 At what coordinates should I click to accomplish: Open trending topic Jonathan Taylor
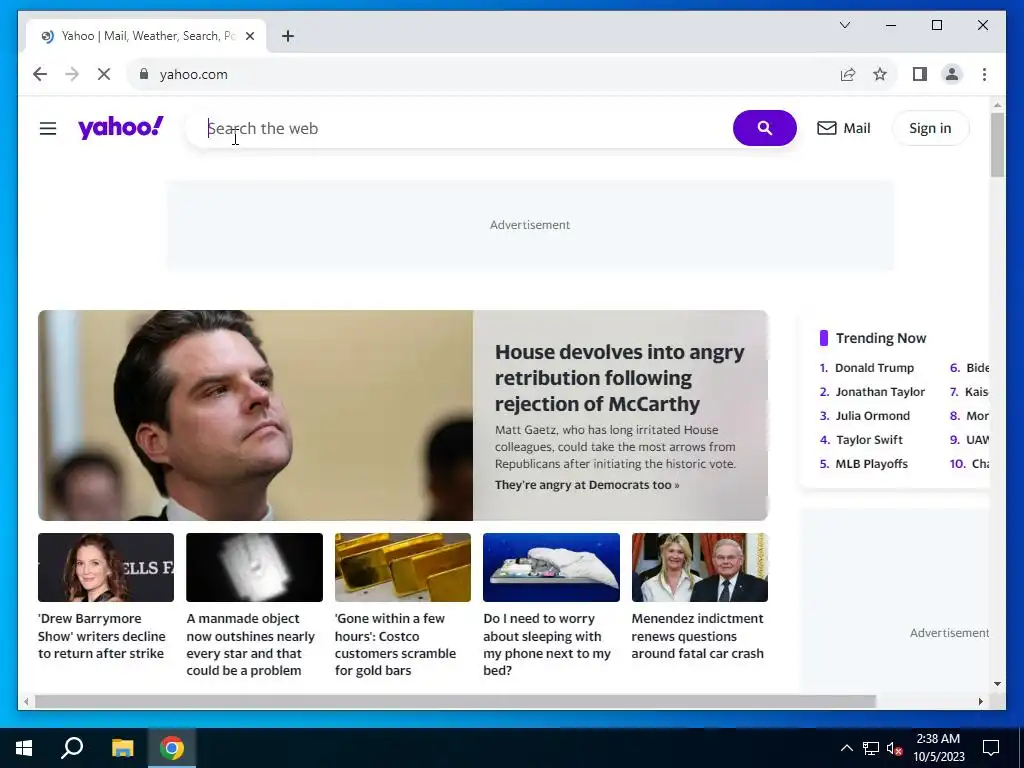(x=880, y=392)
